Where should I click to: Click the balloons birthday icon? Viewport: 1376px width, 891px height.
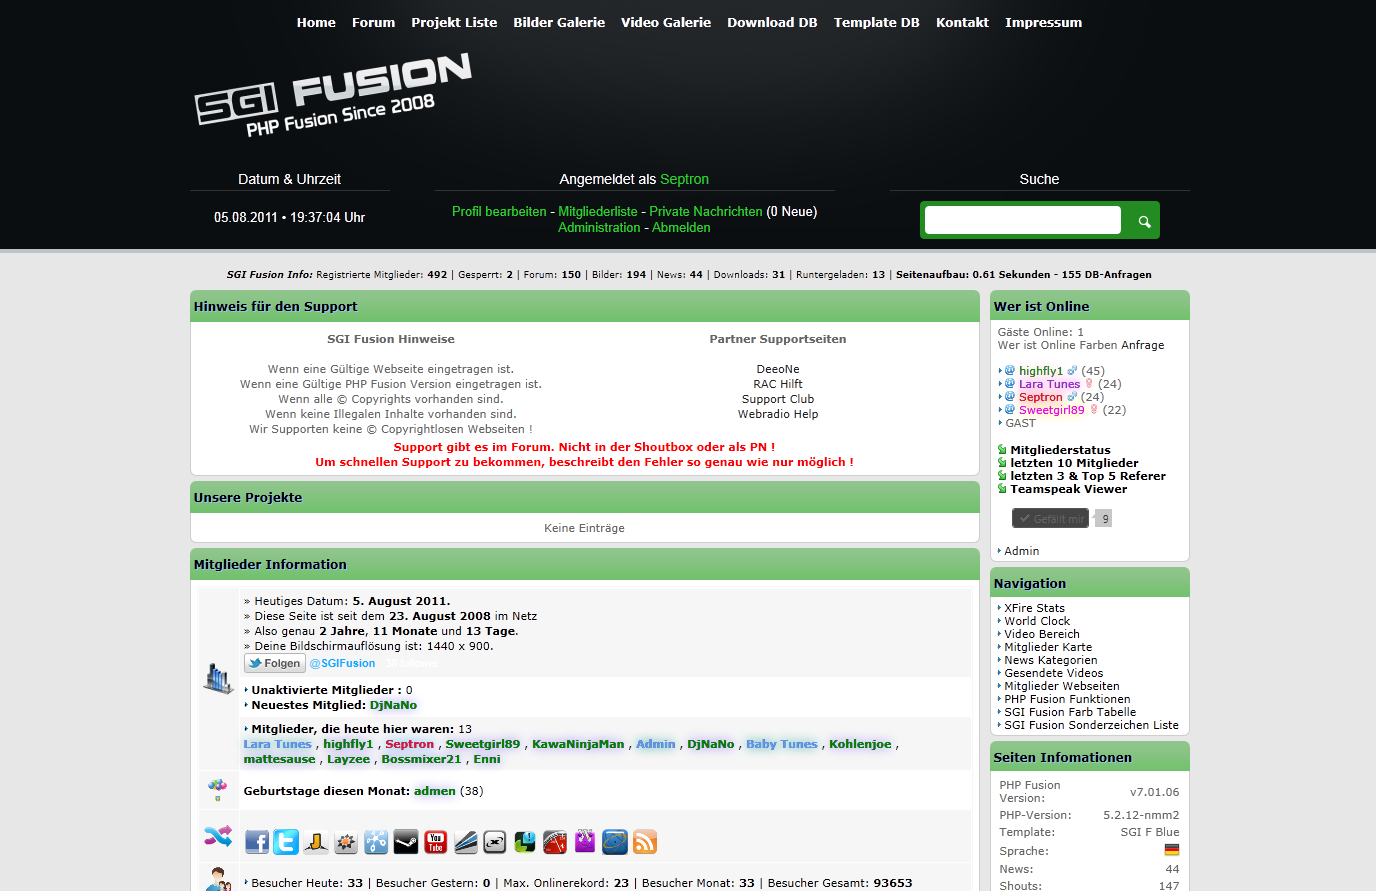coord(218,790)
